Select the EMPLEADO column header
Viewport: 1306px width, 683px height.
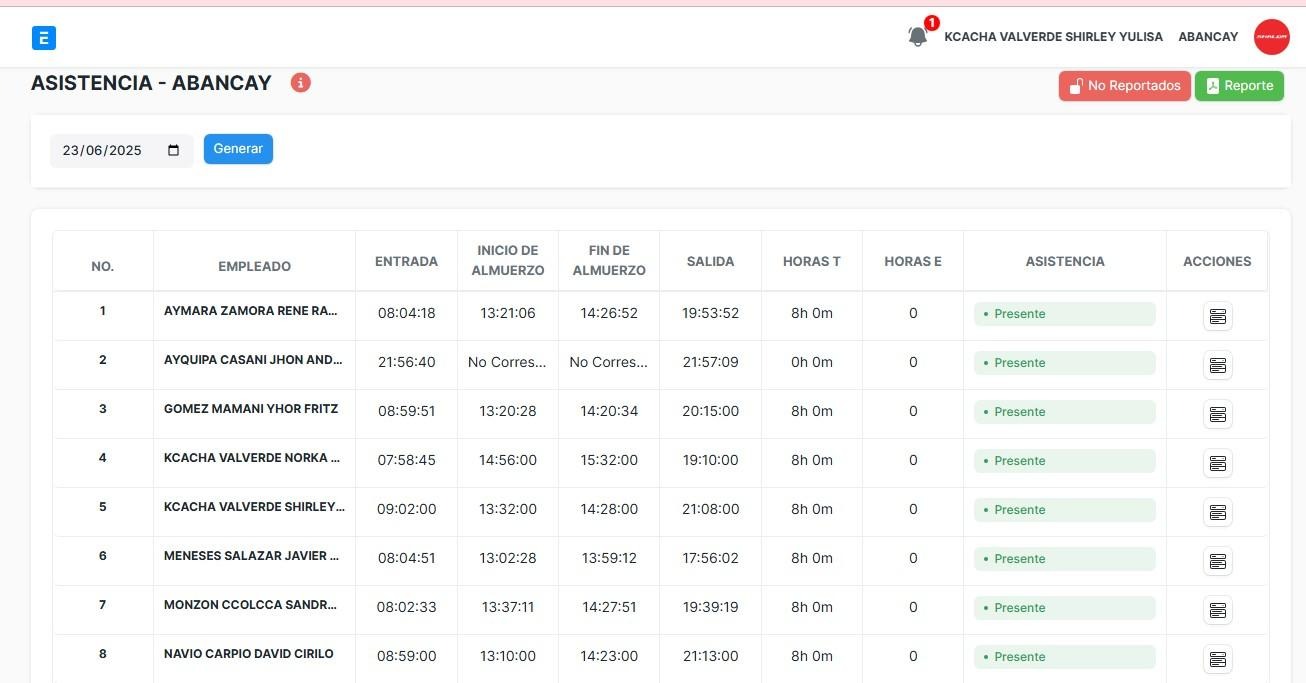click(254, 266)
